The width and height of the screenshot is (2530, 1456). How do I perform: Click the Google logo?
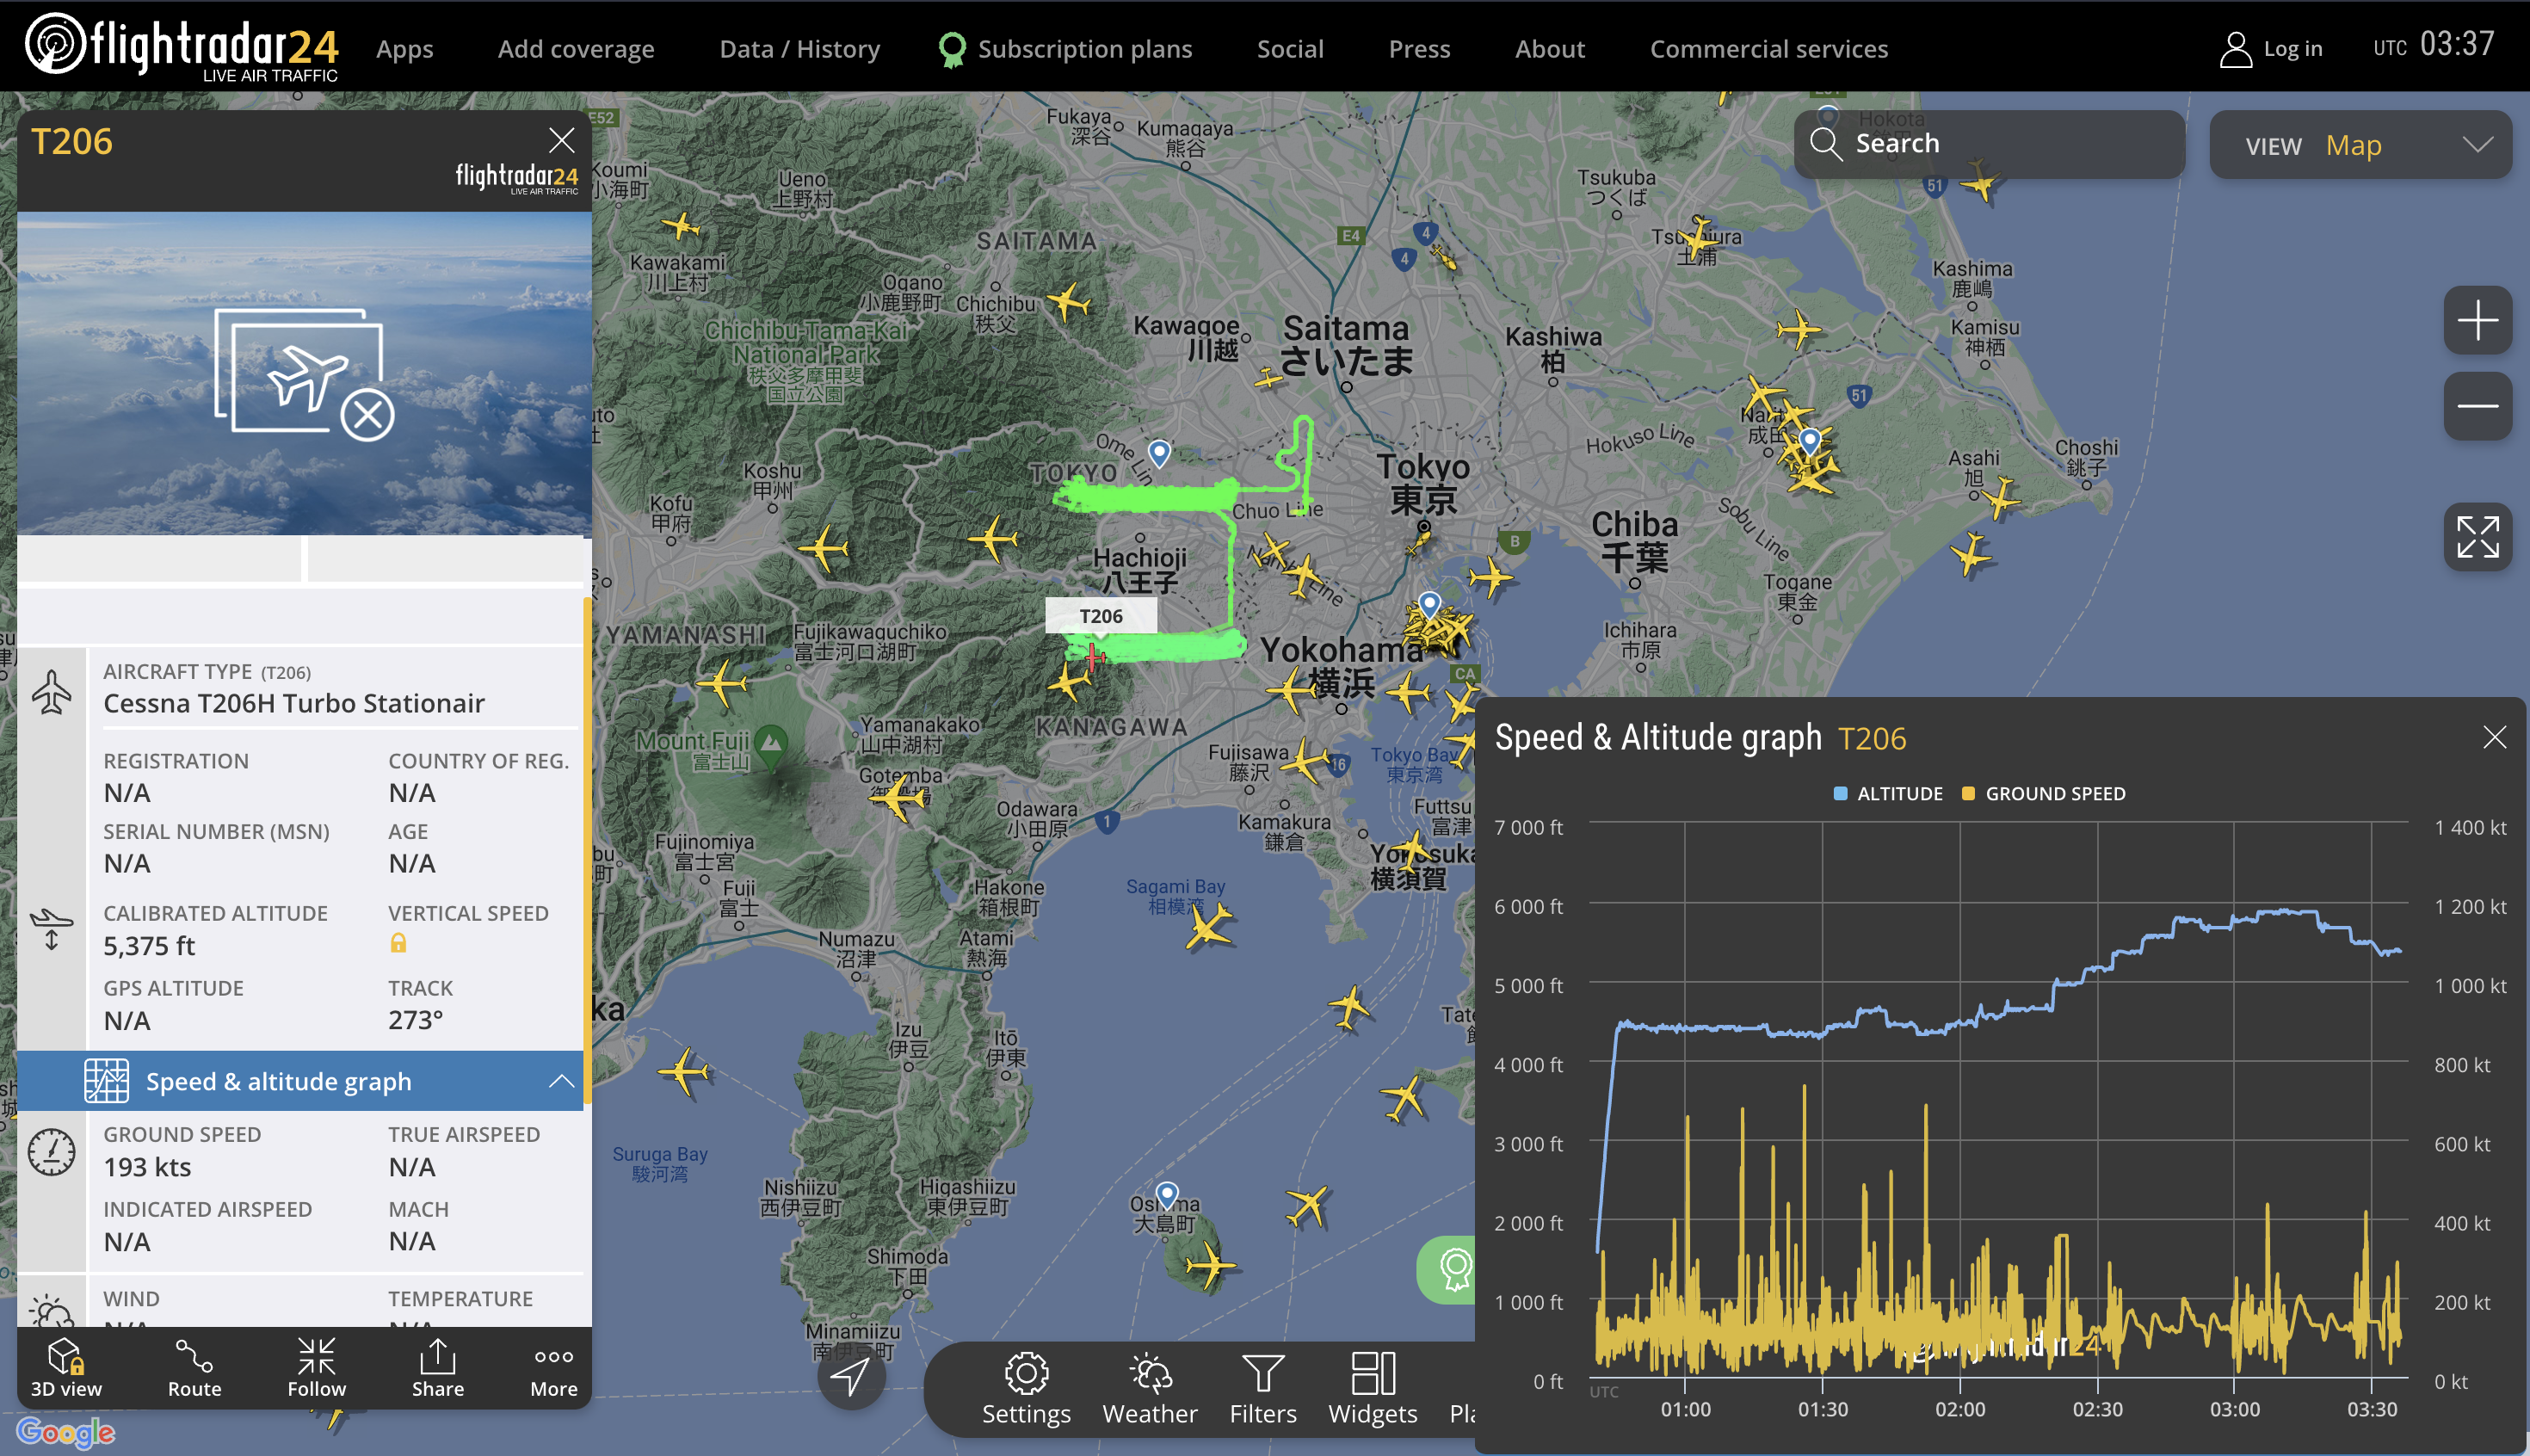coord(65,1432)
